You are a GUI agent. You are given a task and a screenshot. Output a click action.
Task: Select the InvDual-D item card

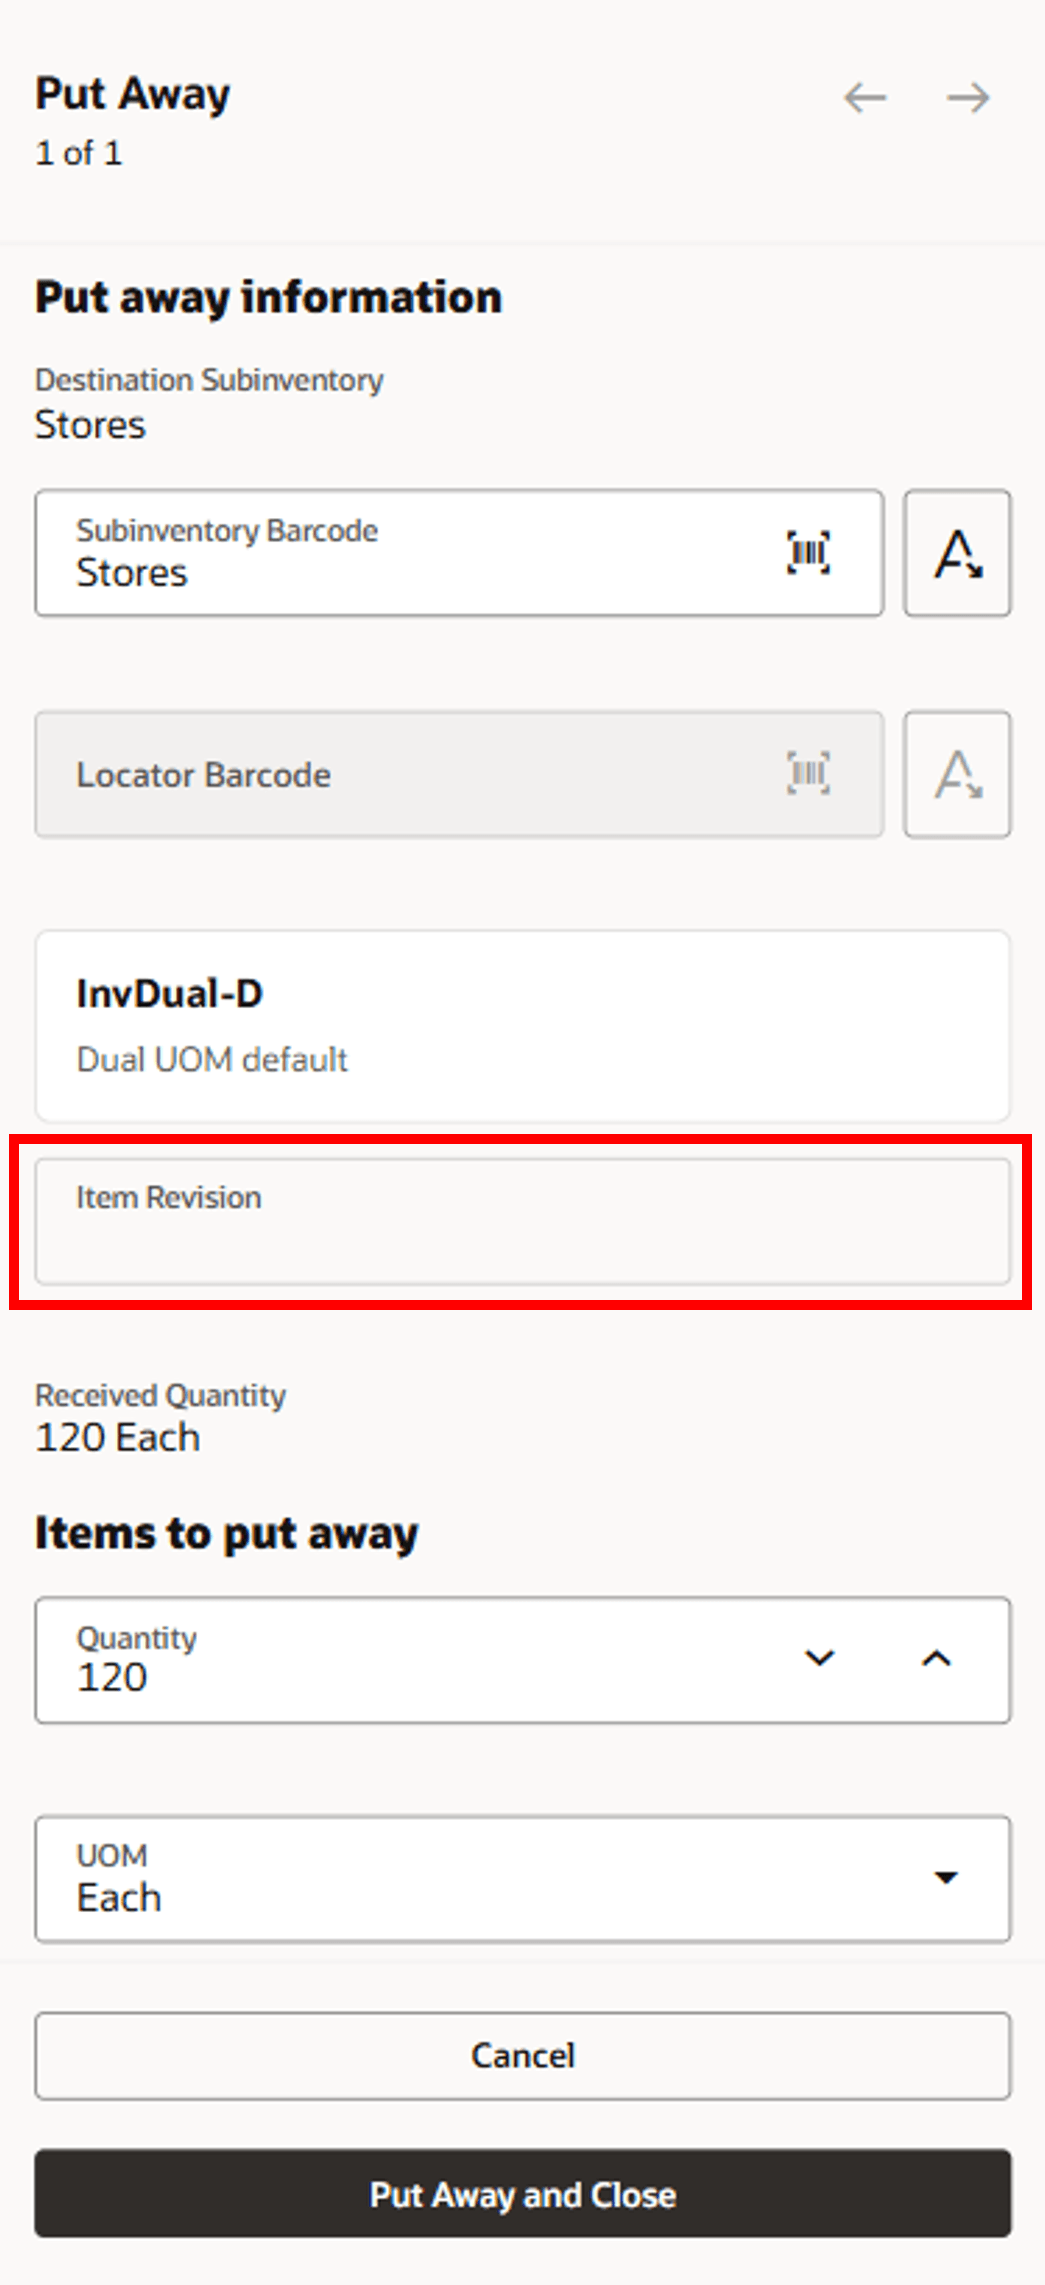(522, 1023)
